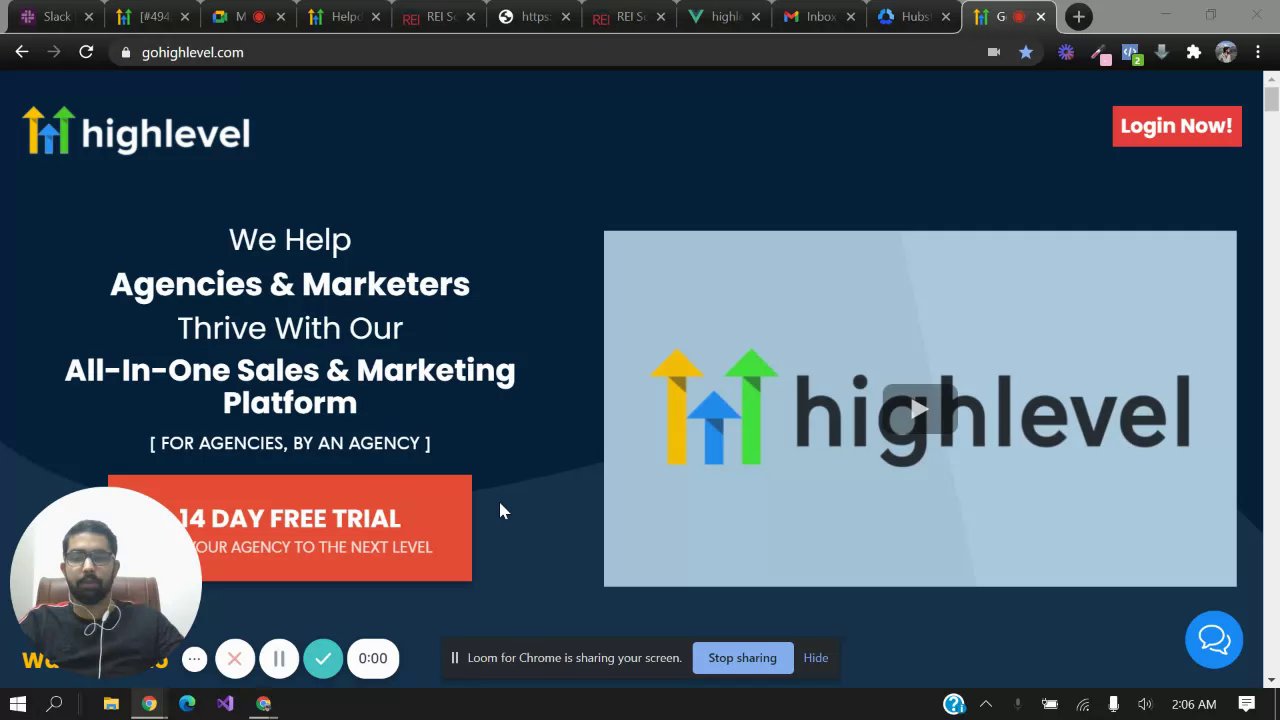Click the page vertical scrollbar thumb

click(x=1271, y=100)
